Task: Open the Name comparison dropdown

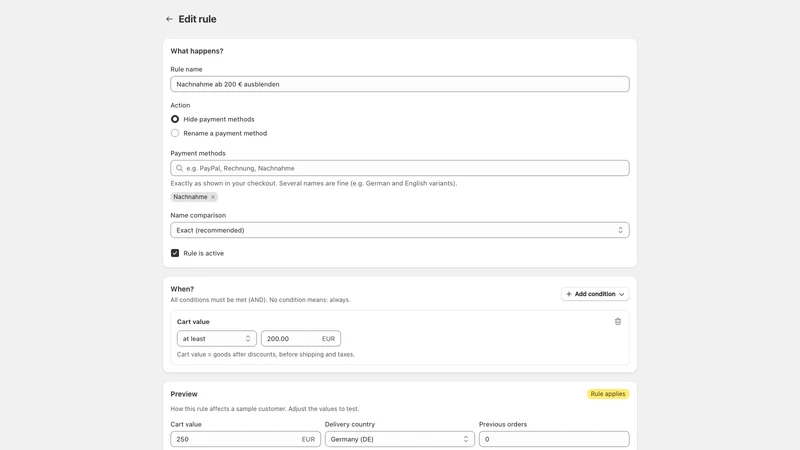Action: [x=400, y=230]
